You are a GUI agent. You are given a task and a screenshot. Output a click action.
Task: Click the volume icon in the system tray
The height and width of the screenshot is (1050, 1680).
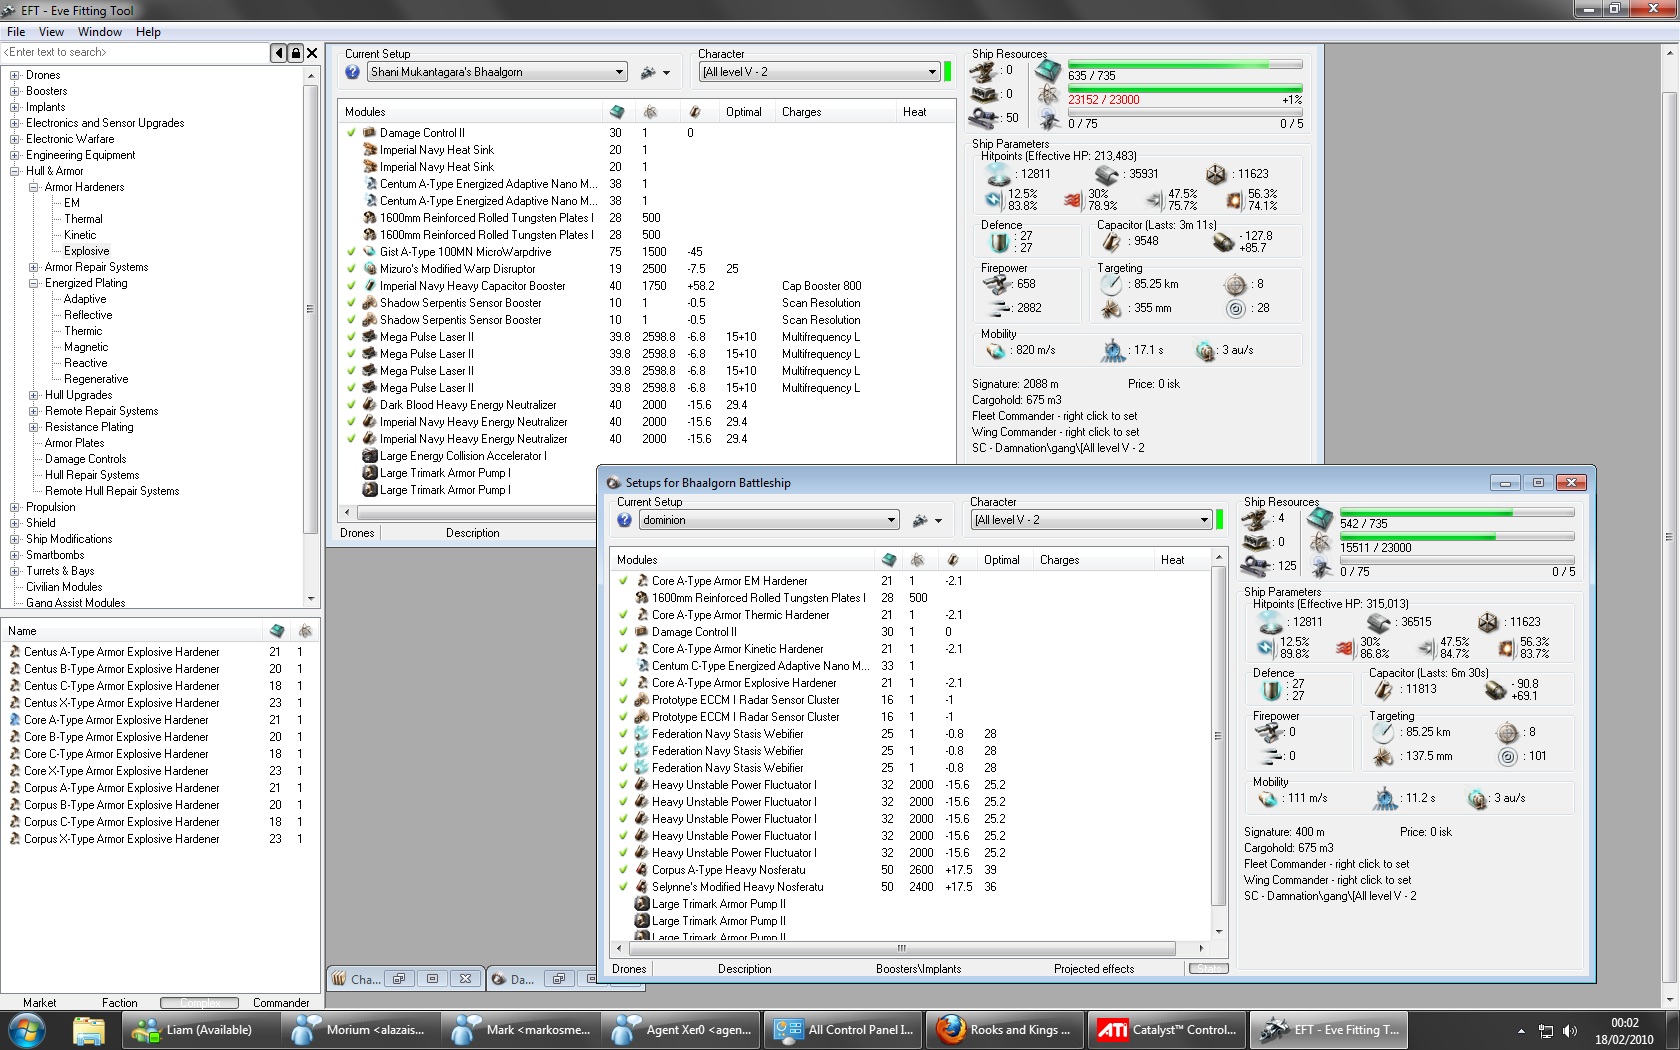point(1569,1031)
